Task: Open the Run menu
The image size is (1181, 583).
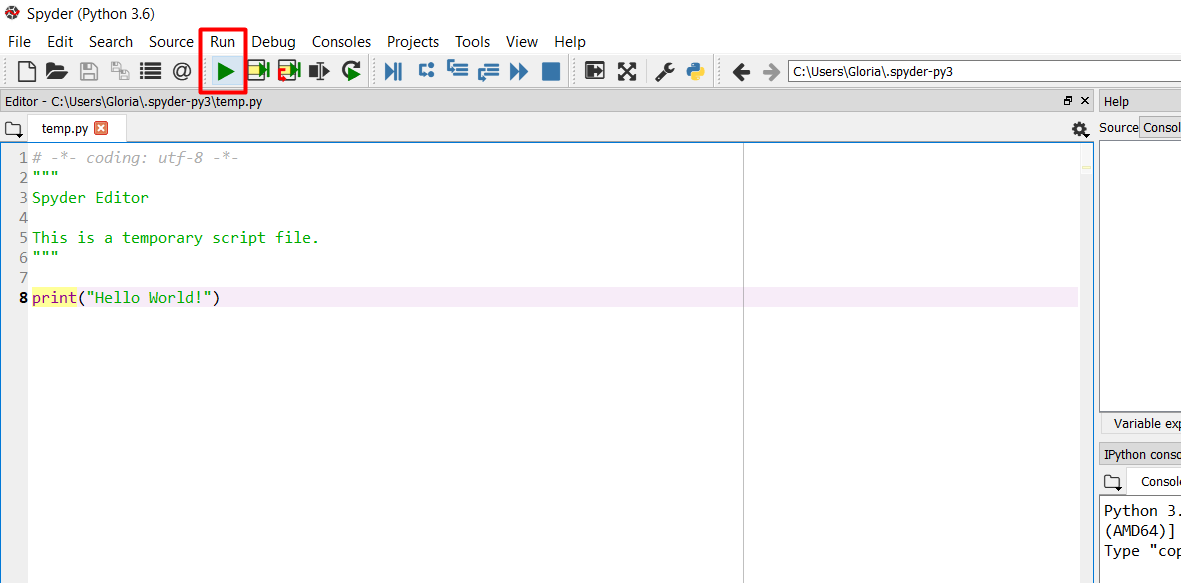Action: click(x=222, y=42)
